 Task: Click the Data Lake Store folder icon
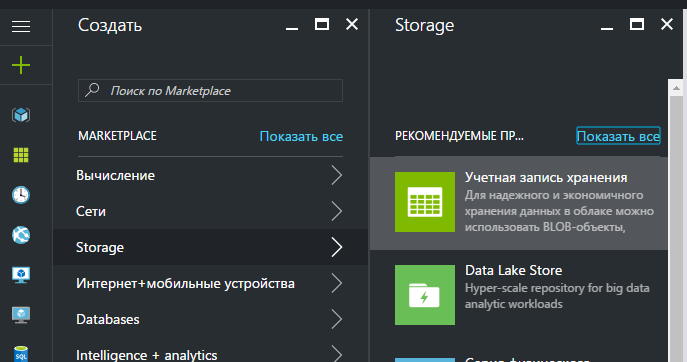pos(425,295)
